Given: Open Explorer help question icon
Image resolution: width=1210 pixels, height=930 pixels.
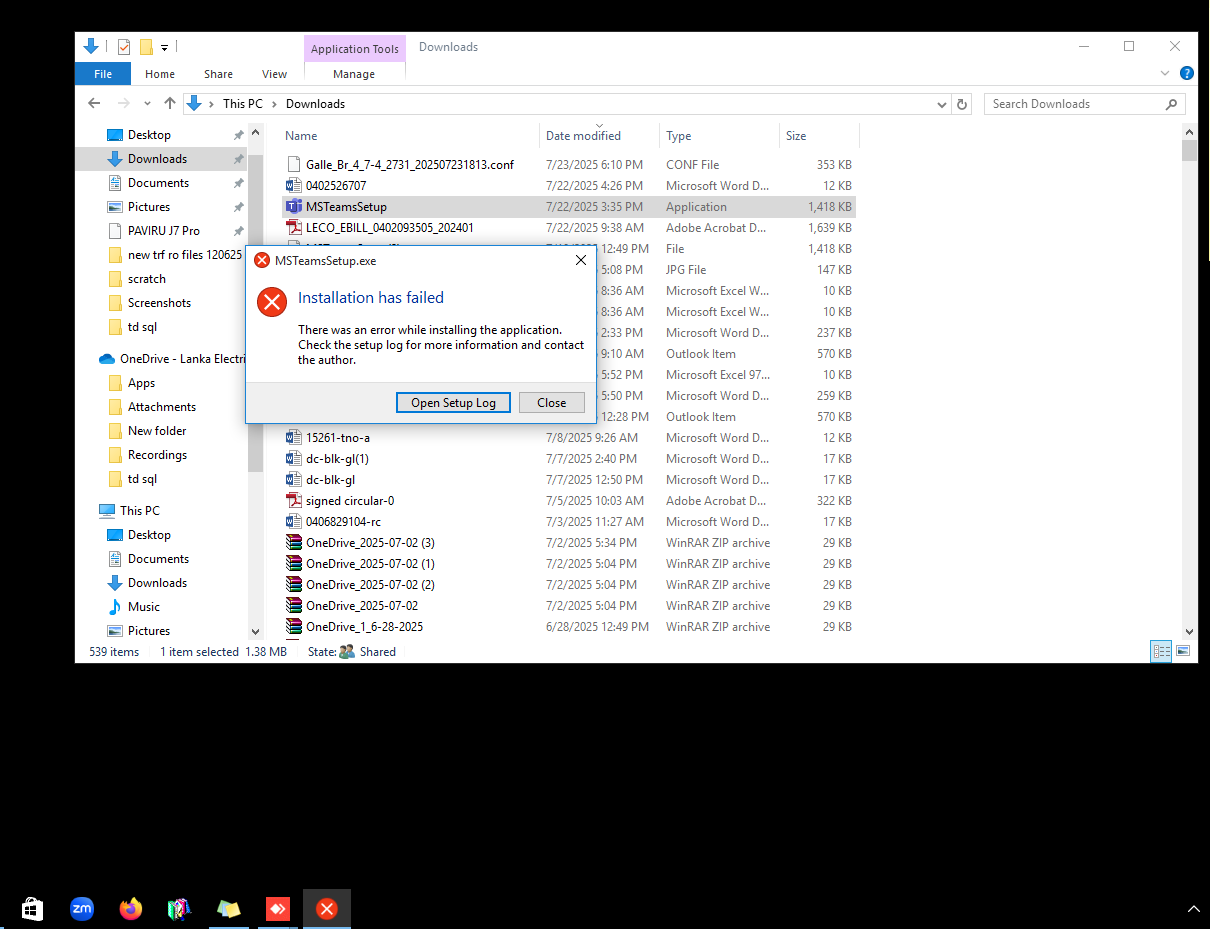Looking at the screenshot, I should pyautogui.click(x=1186, y=73).
